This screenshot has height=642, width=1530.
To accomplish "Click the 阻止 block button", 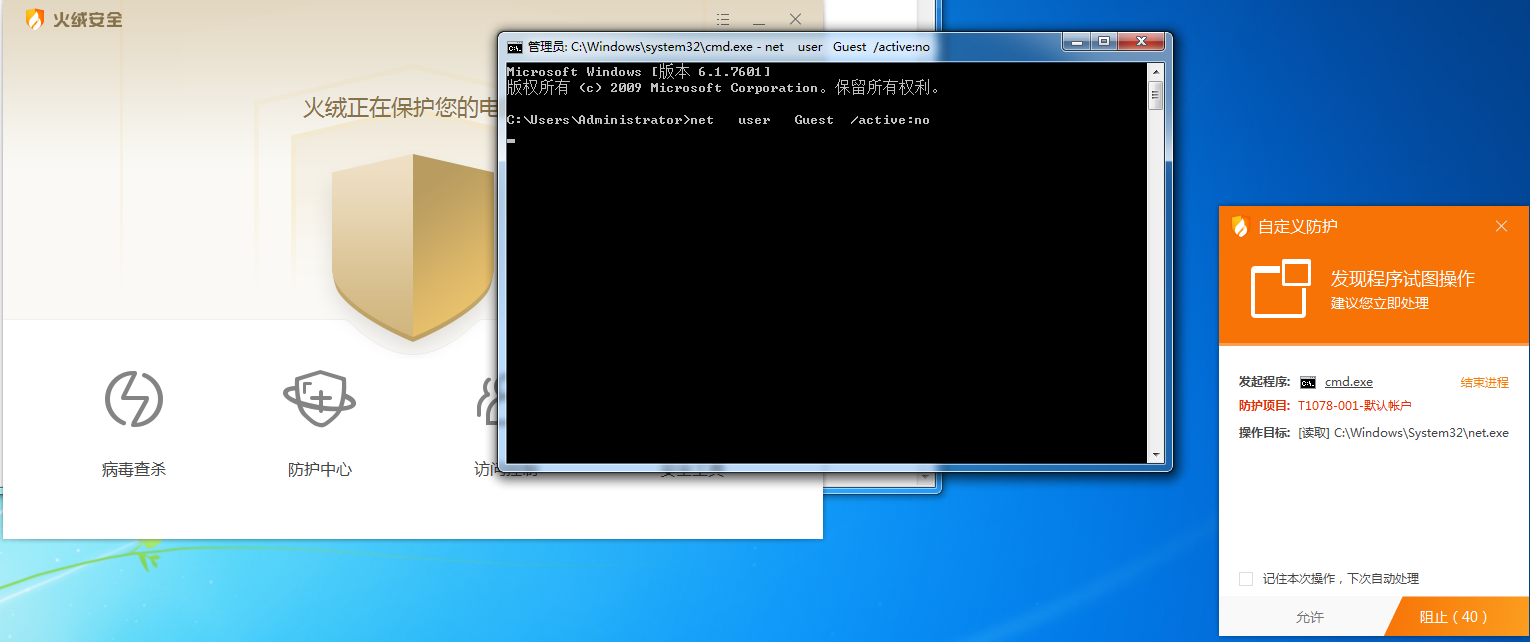I will pyautogui.click(x=1454, y=617).
